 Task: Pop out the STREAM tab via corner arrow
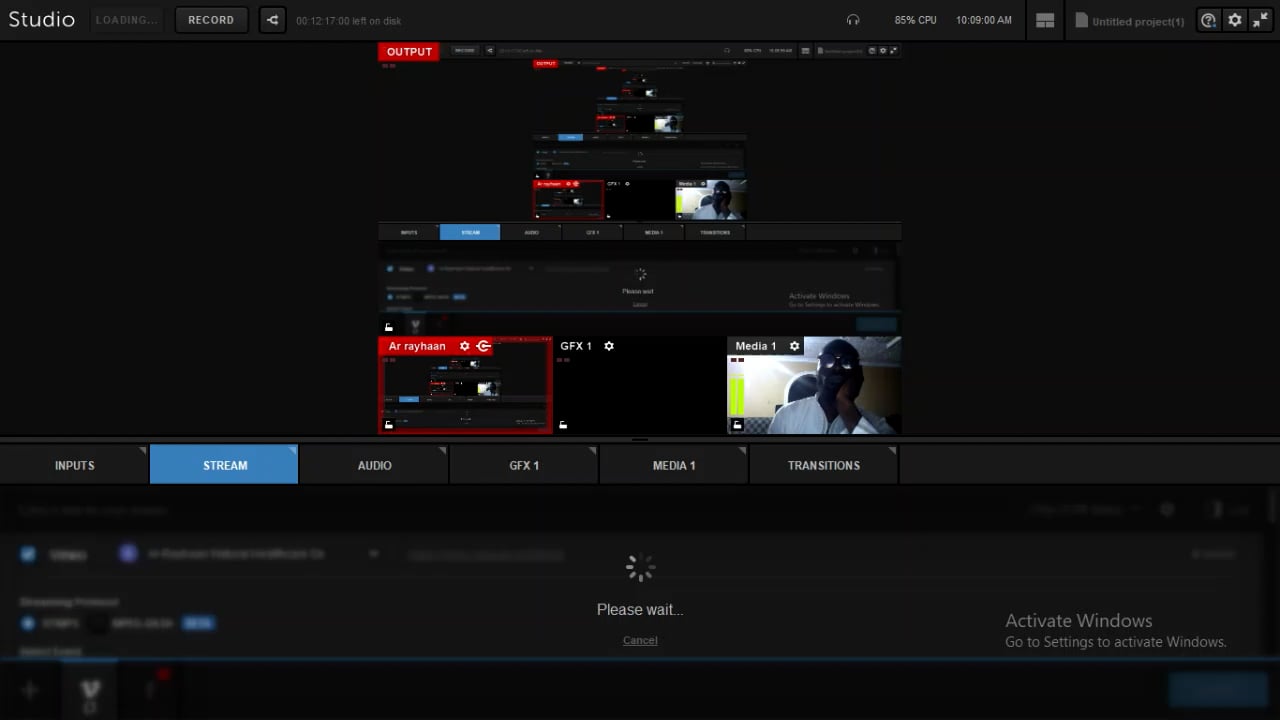coord(293,451)
